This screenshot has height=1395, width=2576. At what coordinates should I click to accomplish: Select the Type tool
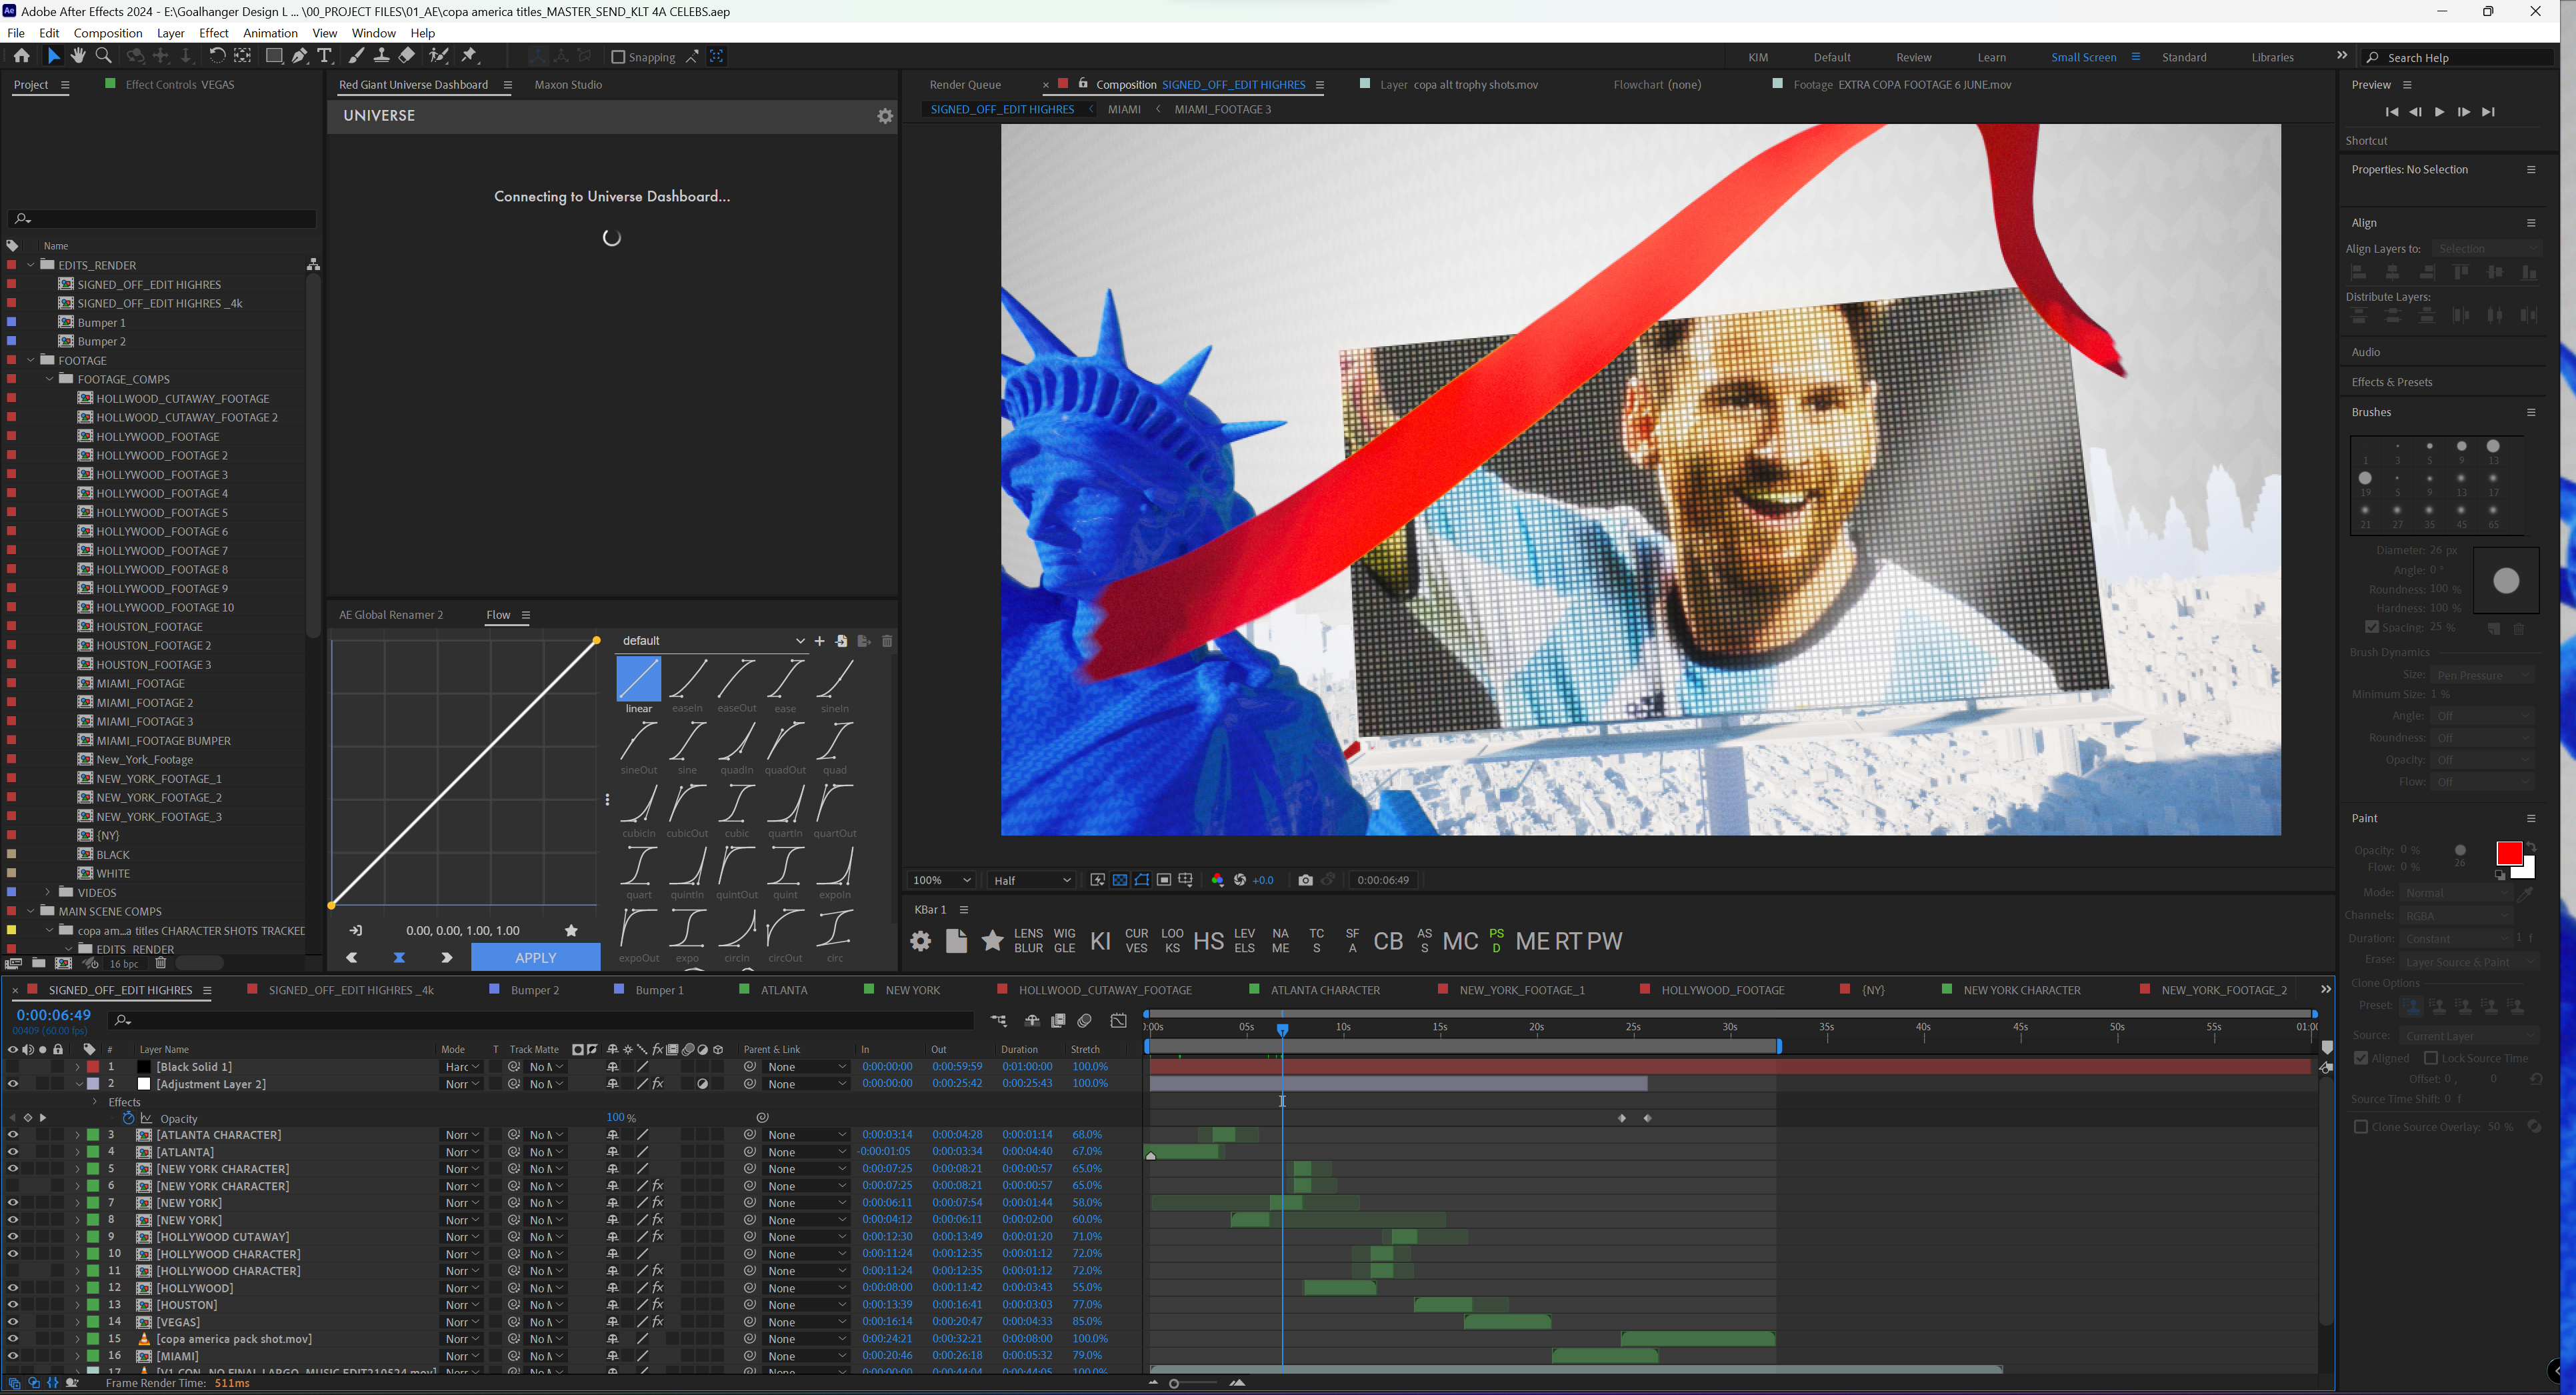(324, 56)
